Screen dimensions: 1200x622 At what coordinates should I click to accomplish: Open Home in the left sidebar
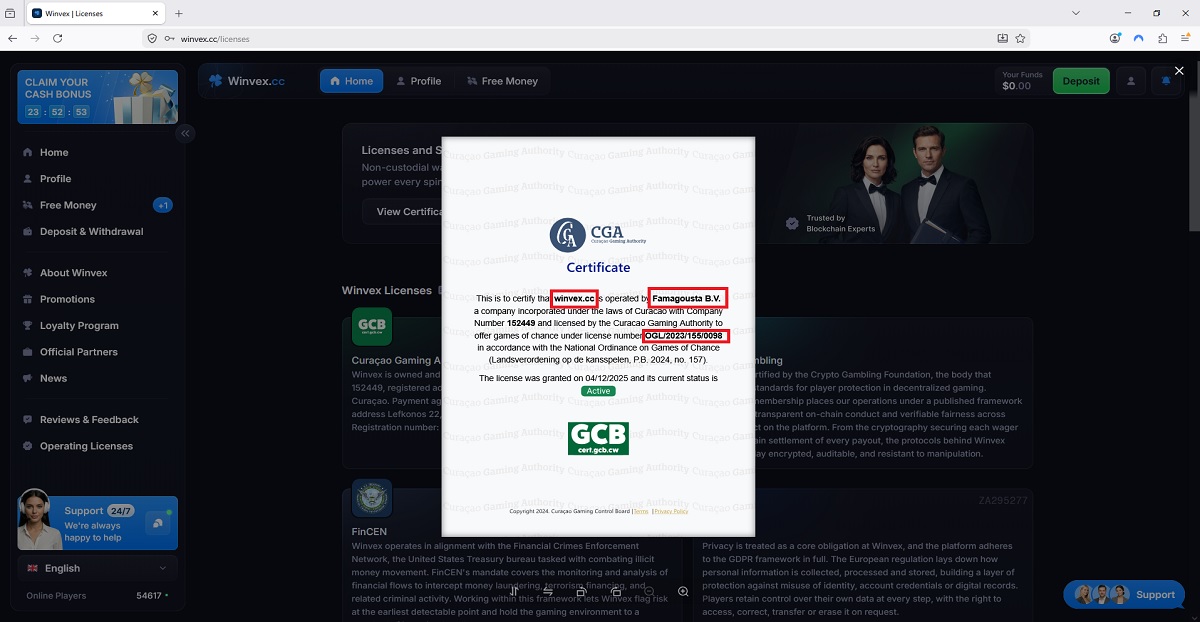pos(97,153)
